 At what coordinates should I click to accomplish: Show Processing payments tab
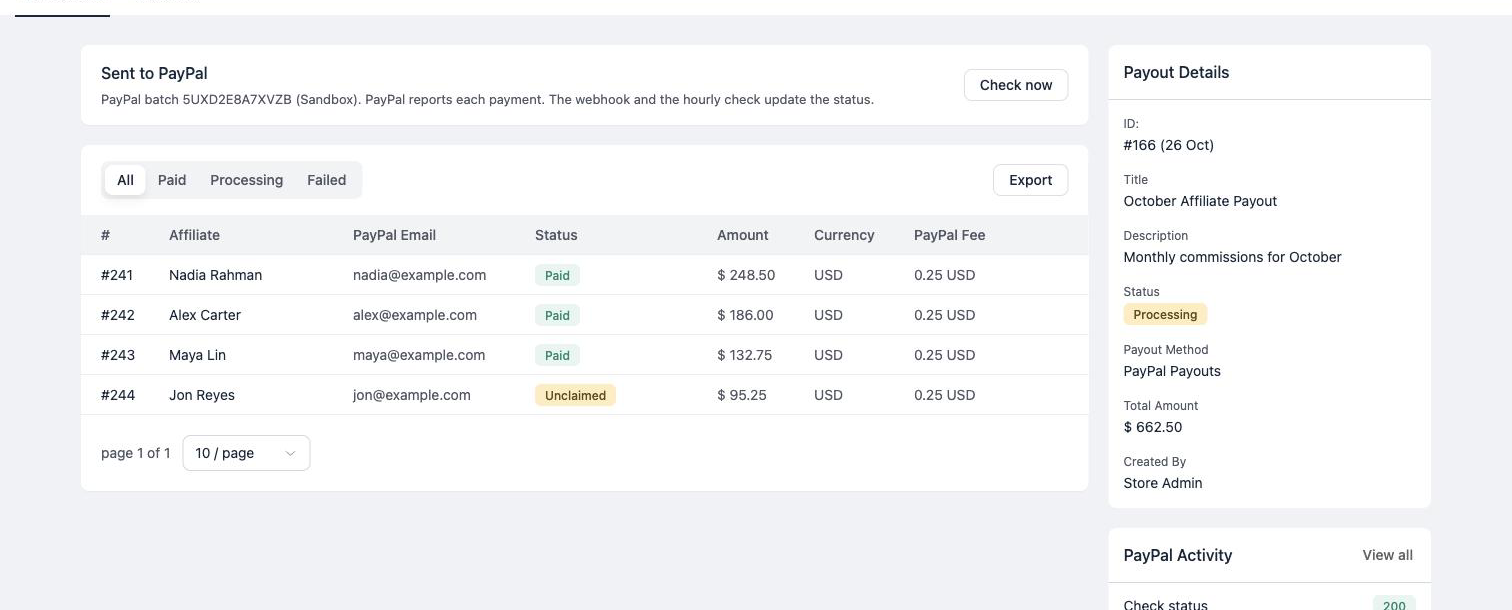(x=246, y=180)
